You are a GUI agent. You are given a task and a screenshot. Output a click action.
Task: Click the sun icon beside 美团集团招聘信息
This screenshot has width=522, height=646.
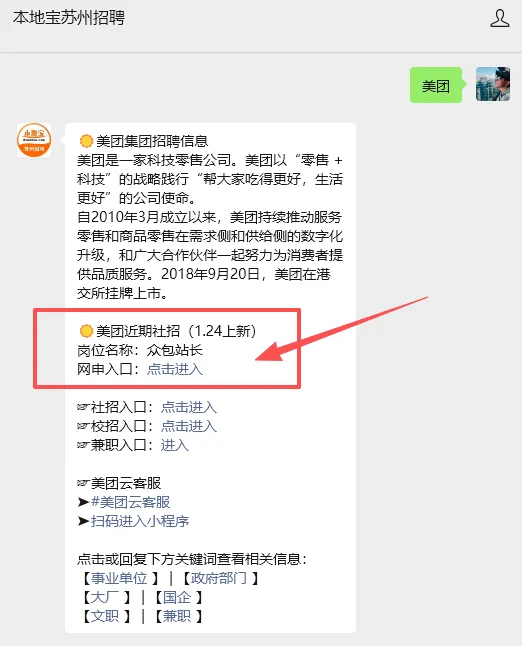click(86, 141)
